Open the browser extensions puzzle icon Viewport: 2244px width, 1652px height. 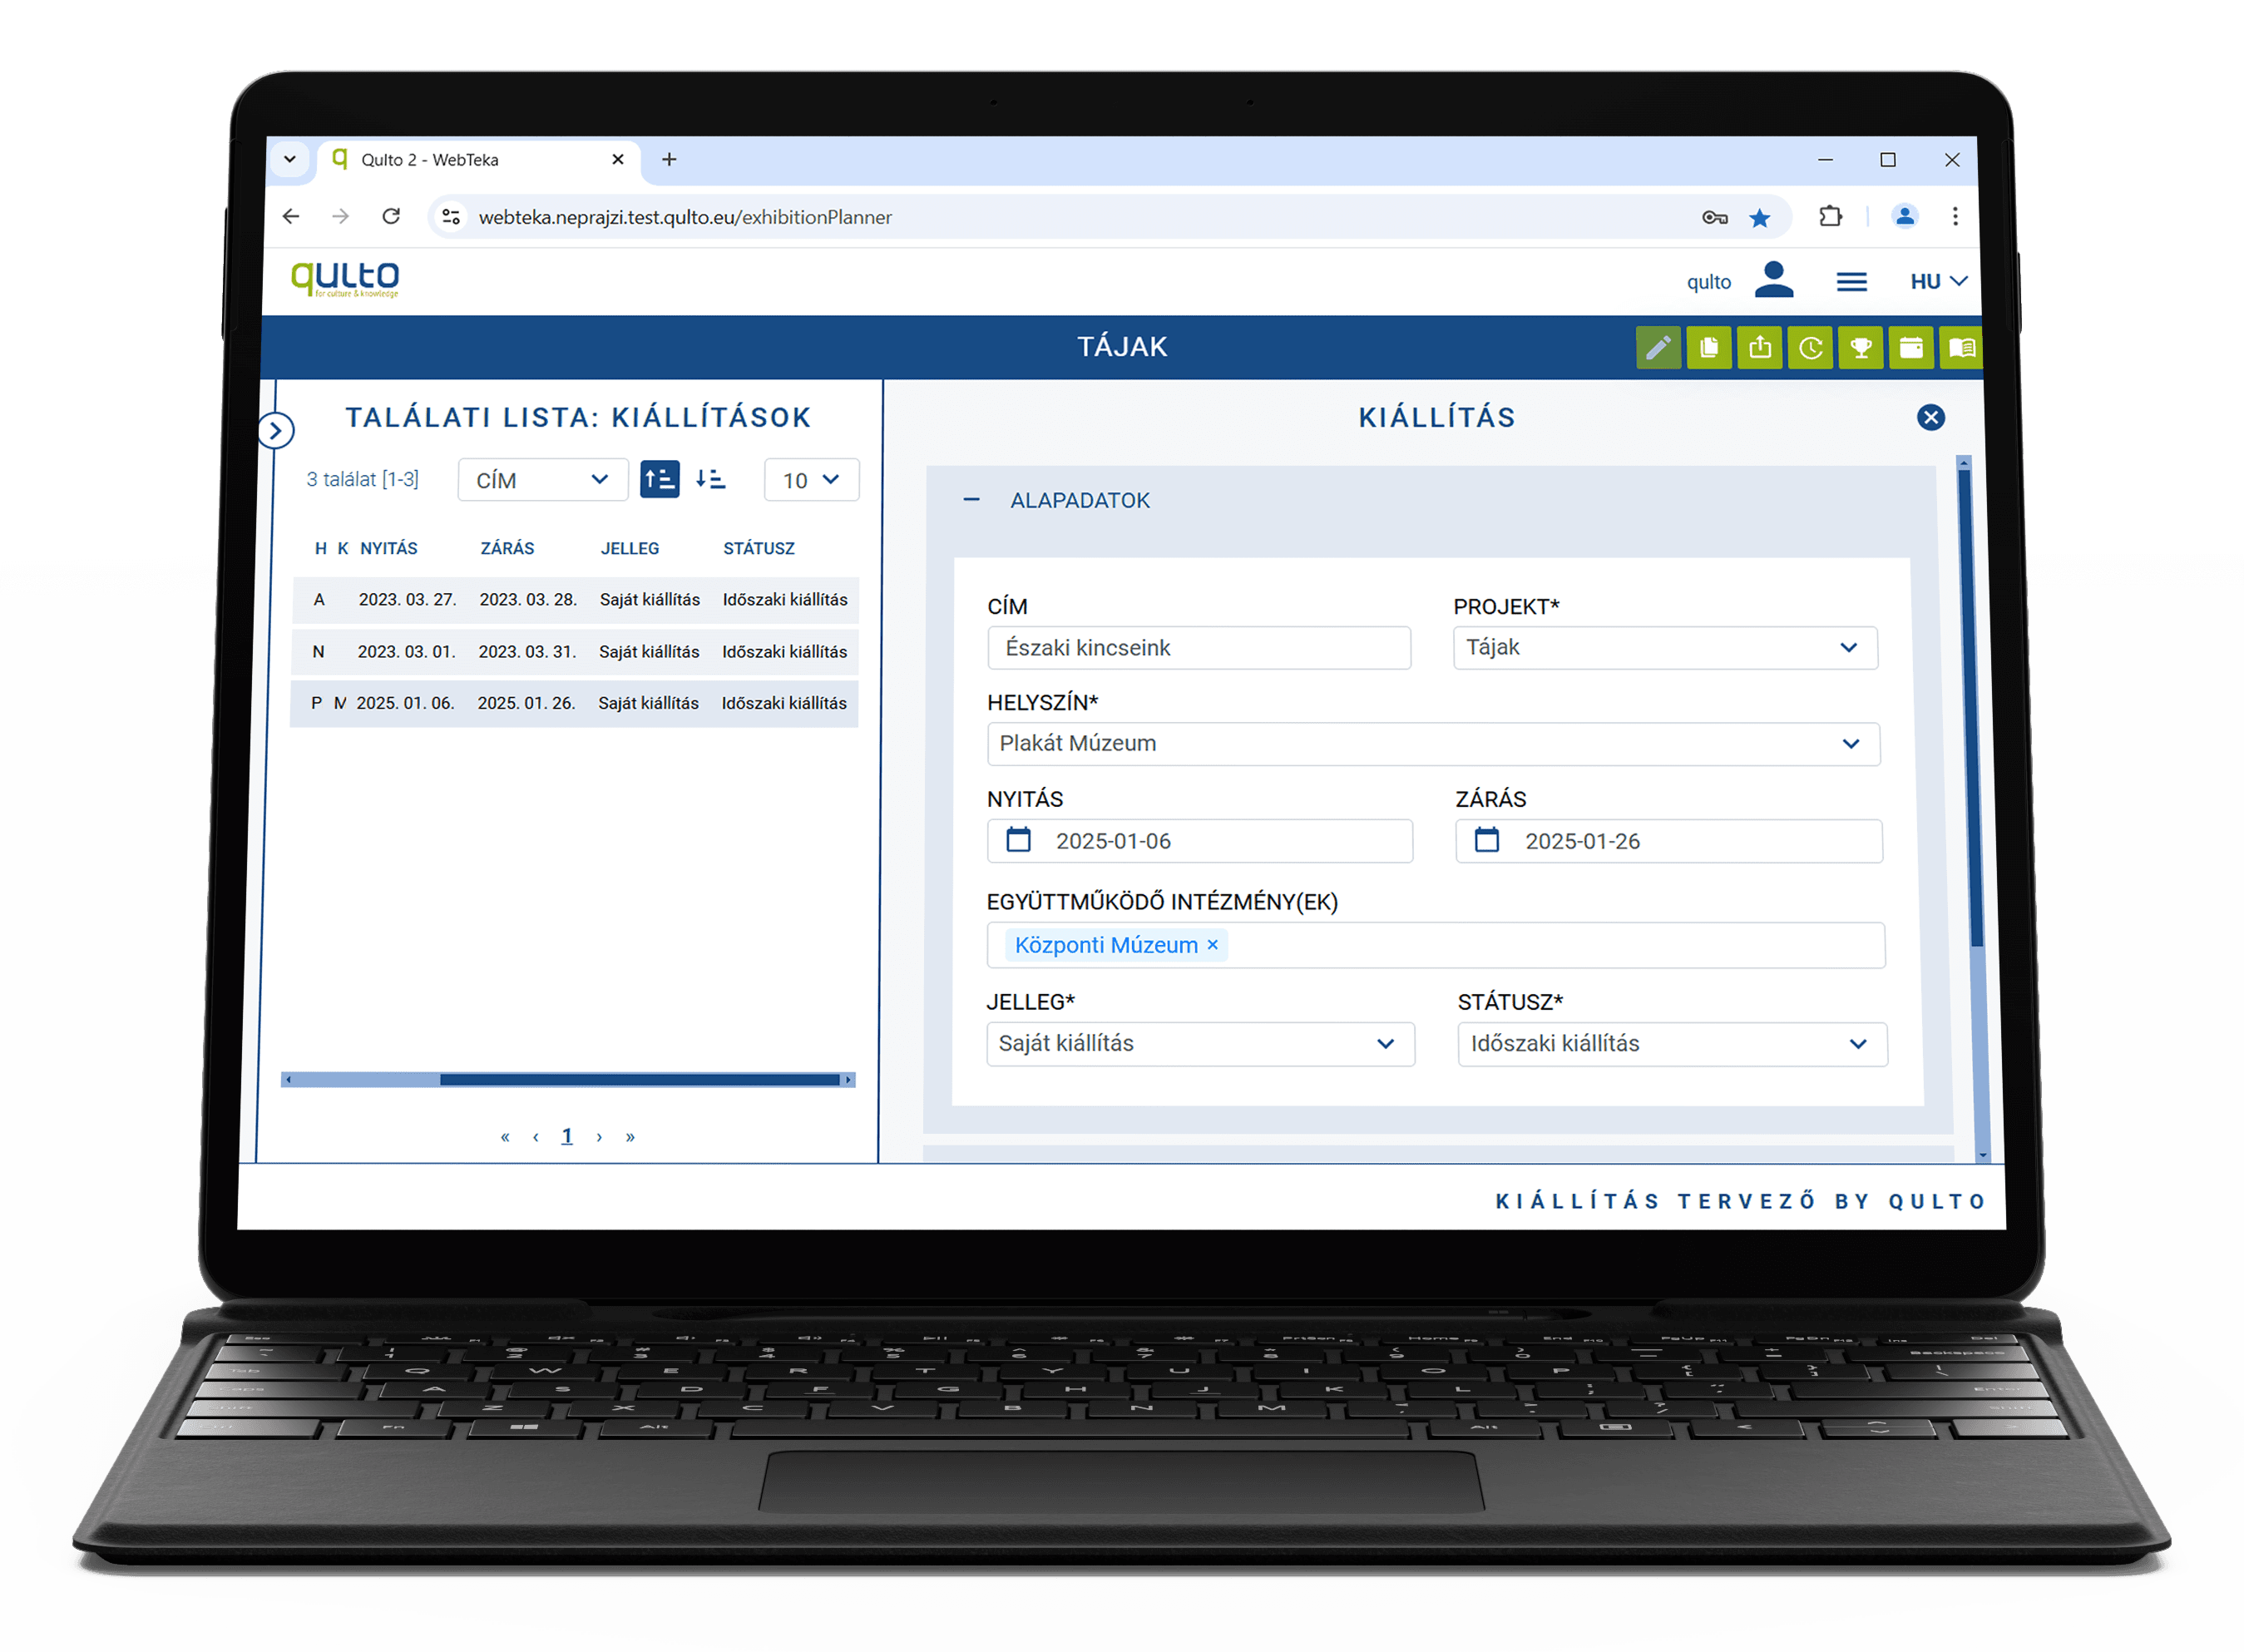pyautogui.click(x=1830, y=217)
